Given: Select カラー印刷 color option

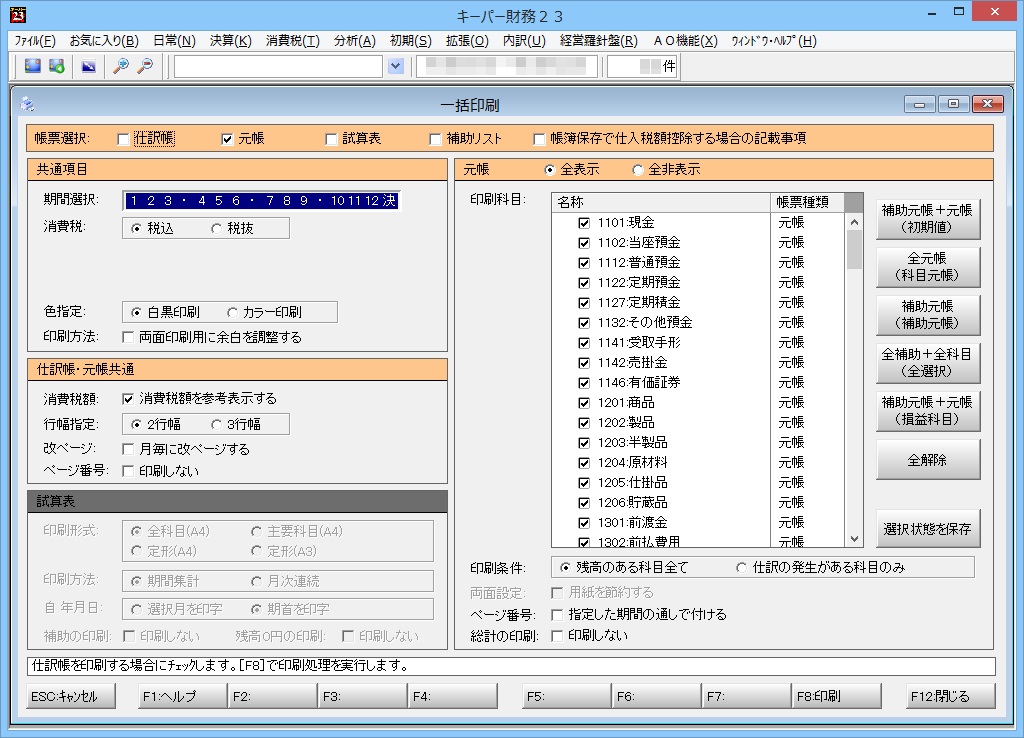Looking at the screenshot, I should (x=232, y=313).
